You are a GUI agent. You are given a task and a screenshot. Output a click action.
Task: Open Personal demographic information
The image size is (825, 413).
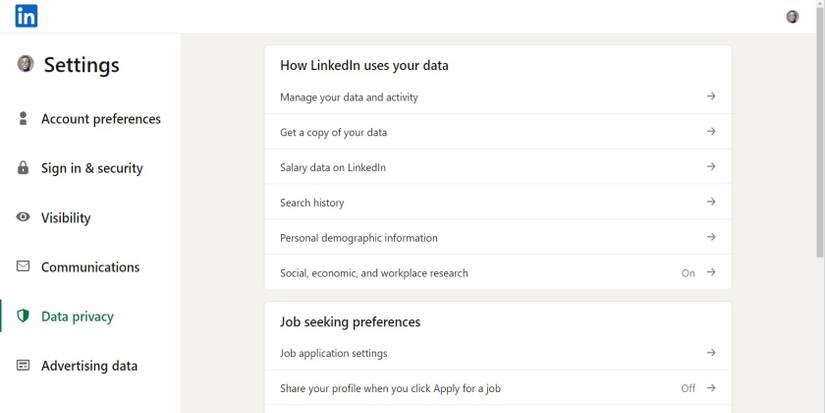click(x=358, y=238)
